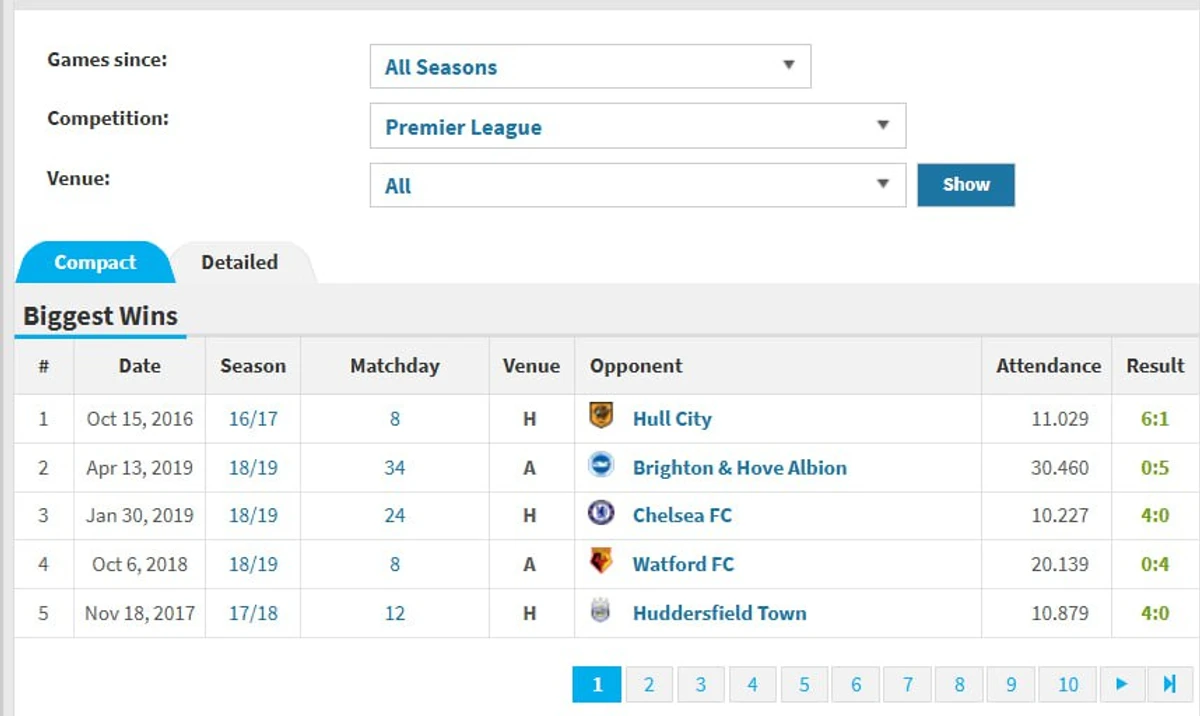Open the Hull City opponent link

672,419
